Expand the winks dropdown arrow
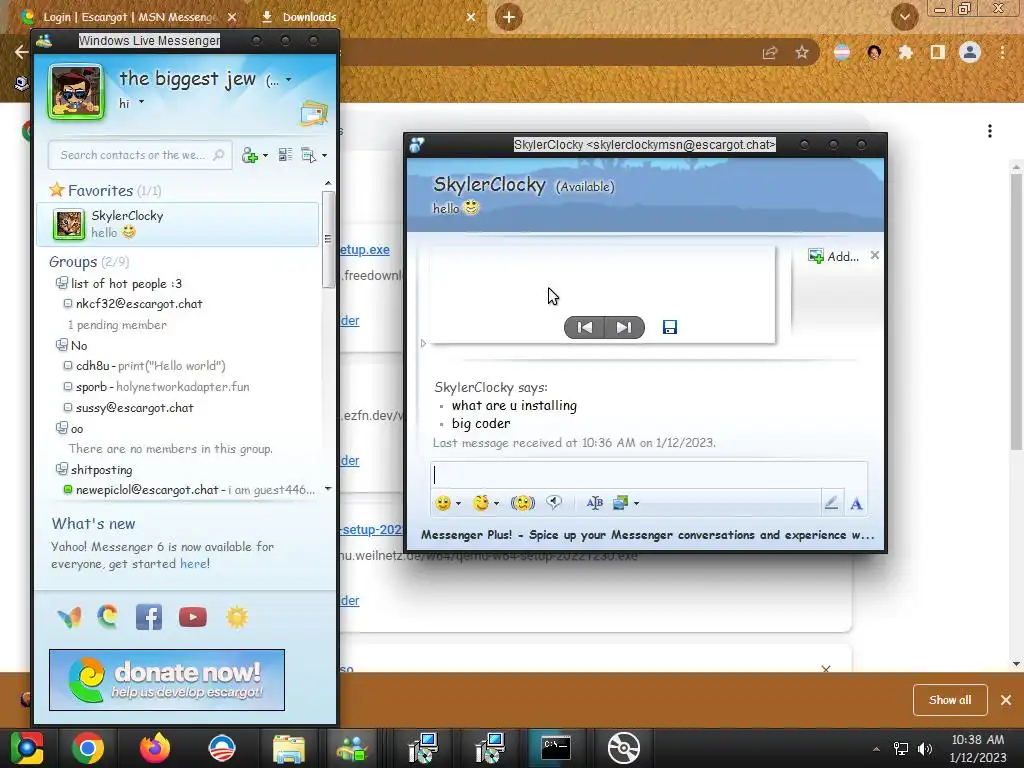1024x768 pixels. (x=496, y=504)
